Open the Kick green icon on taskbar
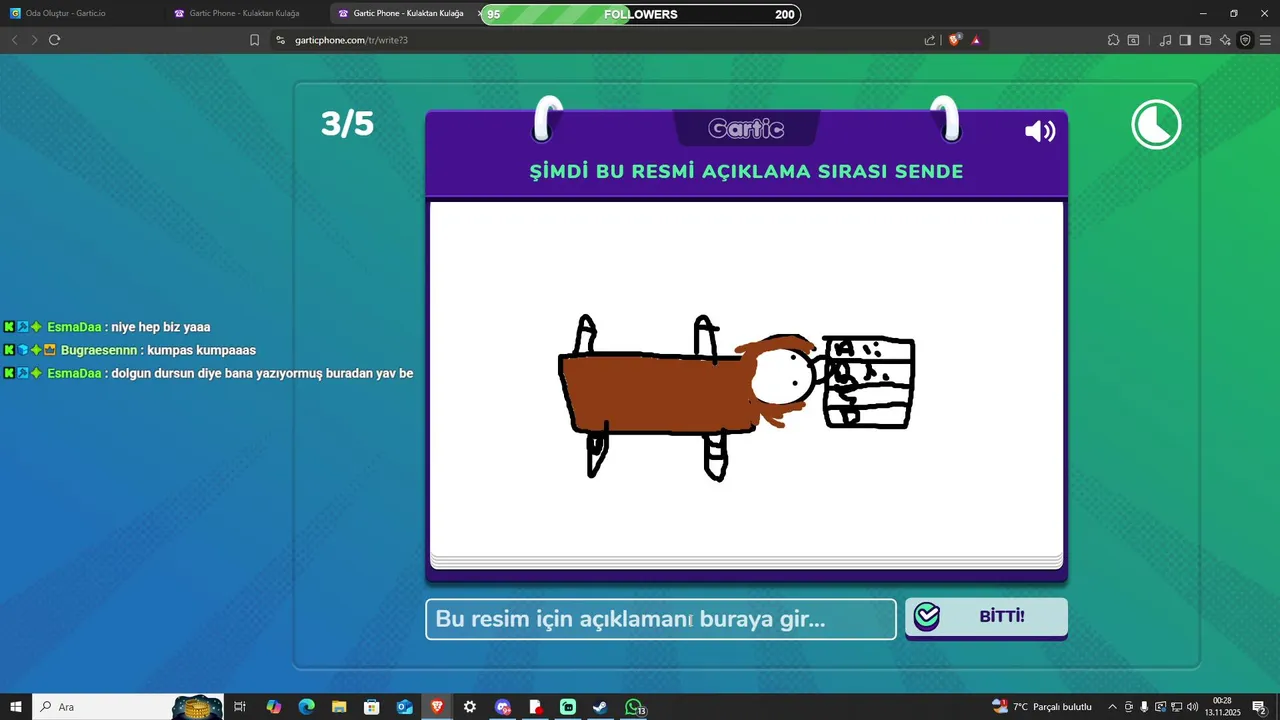This screenshot has width=1280, height=720. click(568, 707)
